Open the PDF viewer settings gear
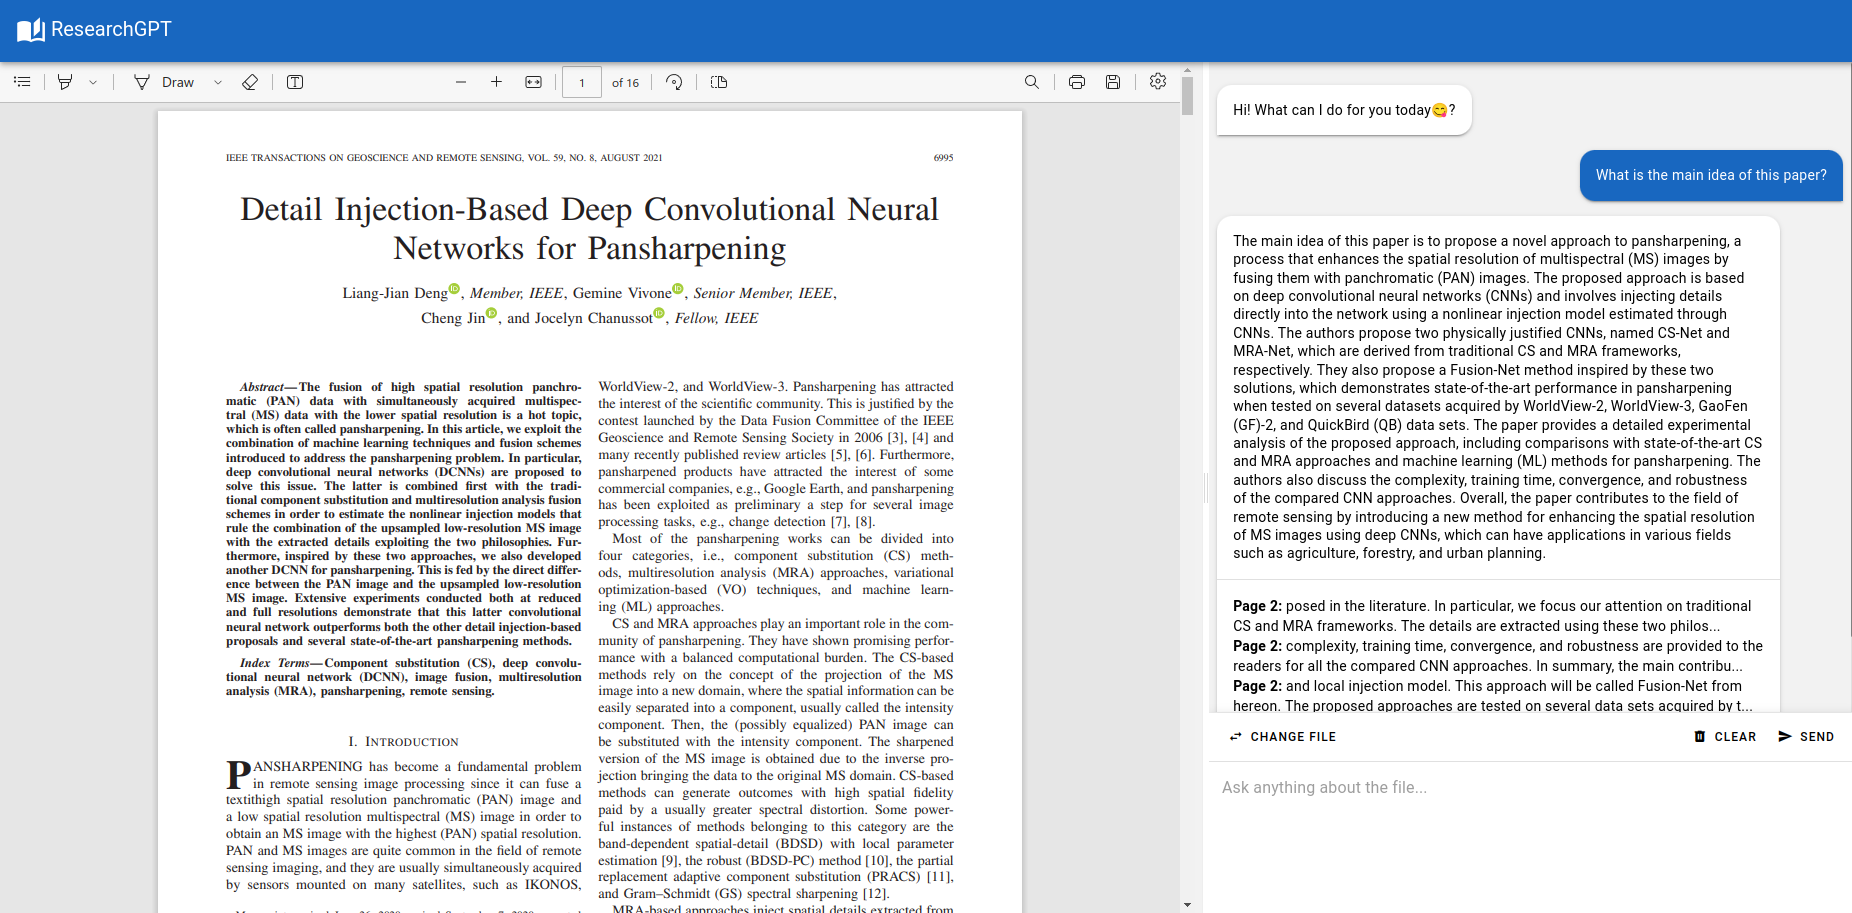The image size is (1852, 913). point(1158,81)
